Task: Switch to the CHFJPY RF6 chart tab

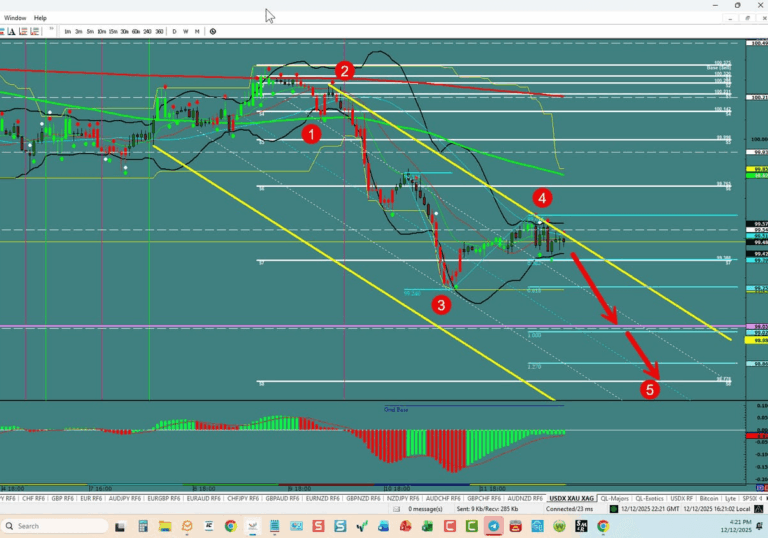Action: pyautogui.click(x=243, y=498)
